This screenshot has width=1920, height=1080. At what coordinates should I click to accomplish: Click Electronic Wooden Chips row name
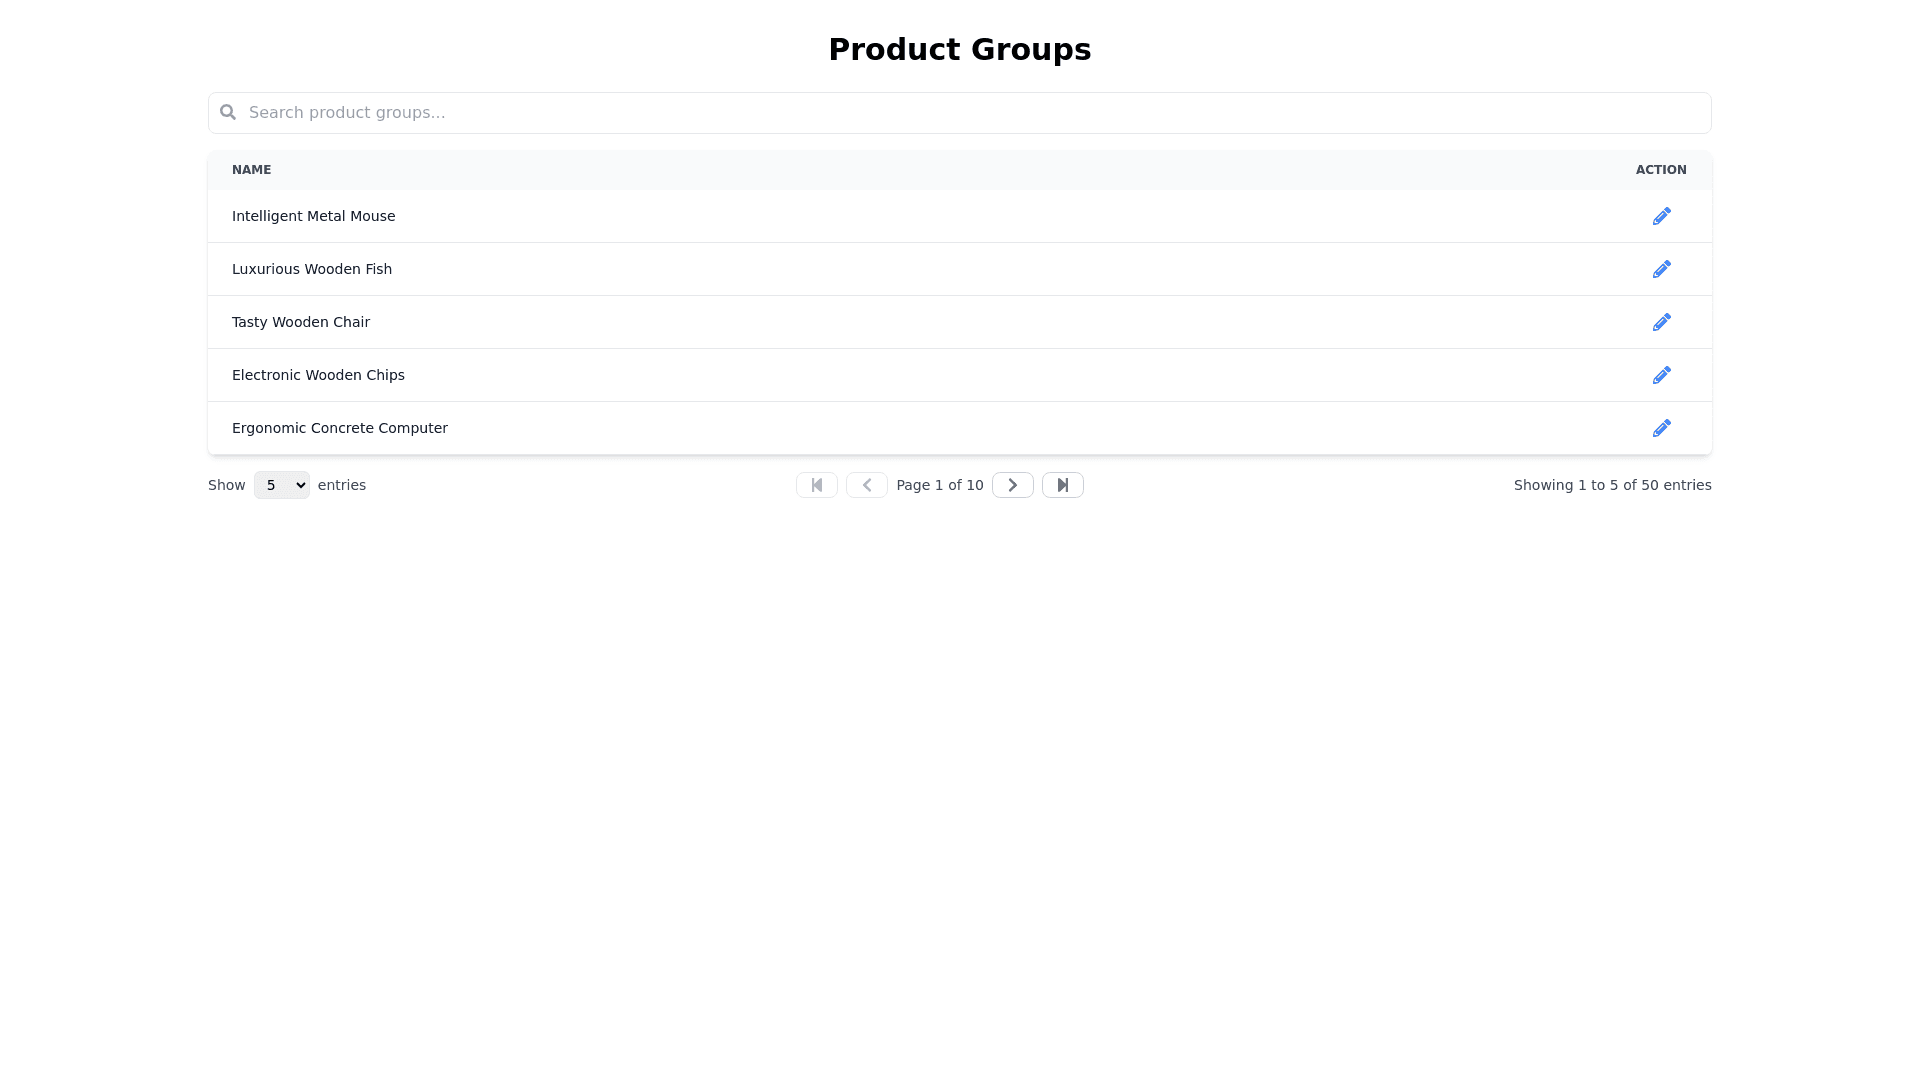tap(318, 375)
